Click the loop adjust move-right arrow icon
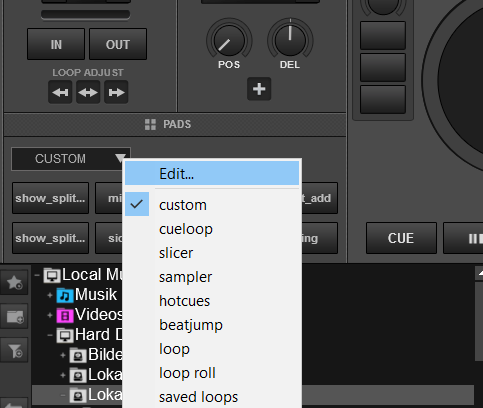The width and height of the screenshot is (483, 408). point(116,92)
